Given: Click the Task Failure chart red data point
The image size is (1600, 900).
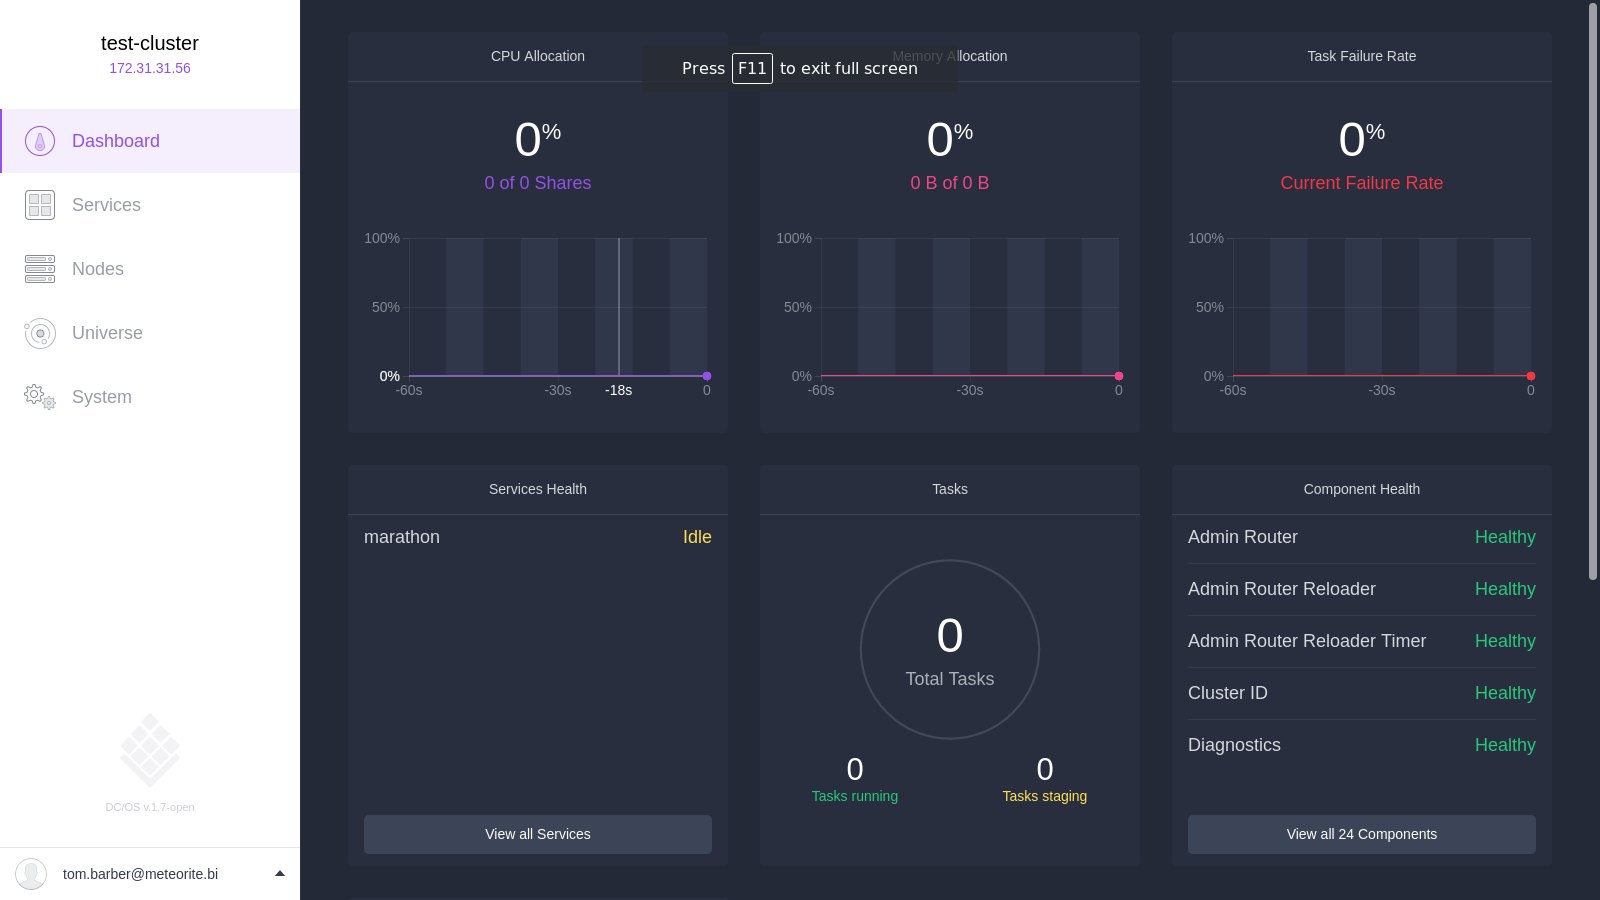Looking at the screenshot, I should click(1531, 376).
